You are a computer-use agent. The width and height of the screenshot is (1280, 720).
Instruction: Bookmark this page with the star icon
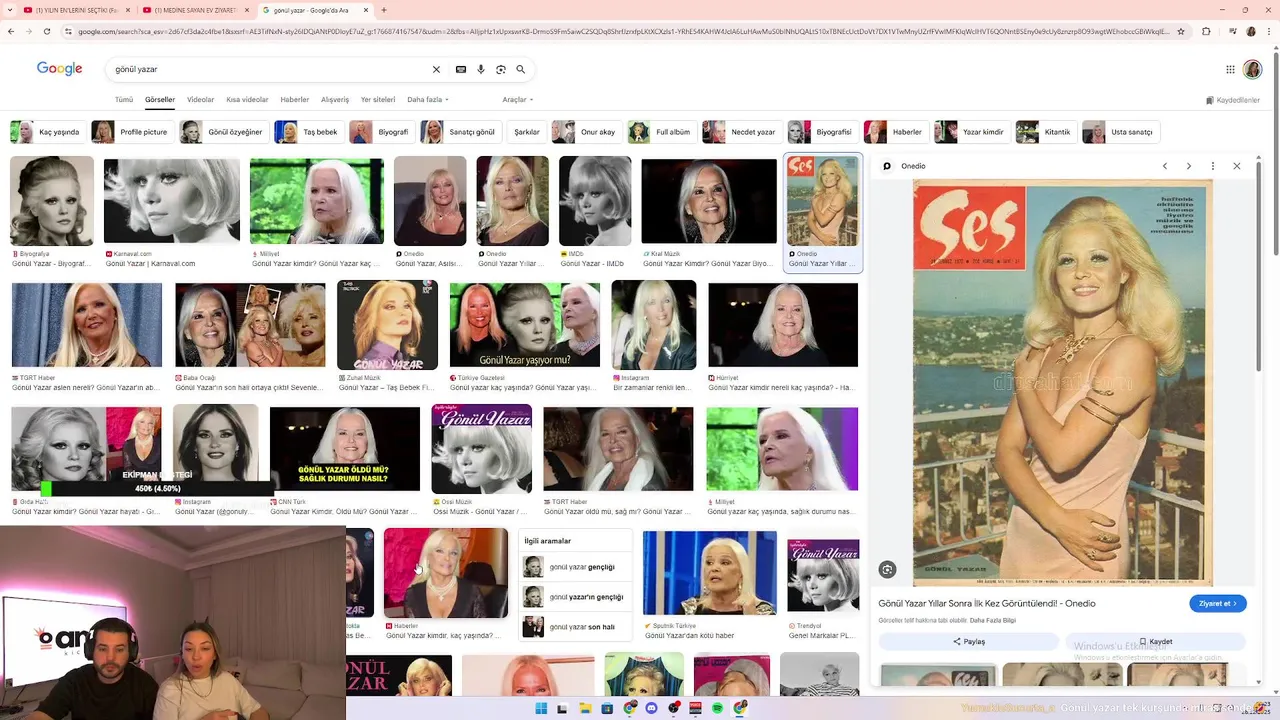pyautogui.click(x=1181, y=31)
